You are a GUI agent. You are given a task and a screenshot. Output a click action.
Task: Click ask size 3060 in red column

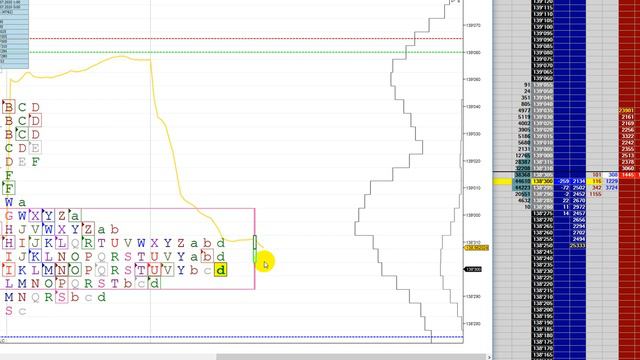click(627, 169)
